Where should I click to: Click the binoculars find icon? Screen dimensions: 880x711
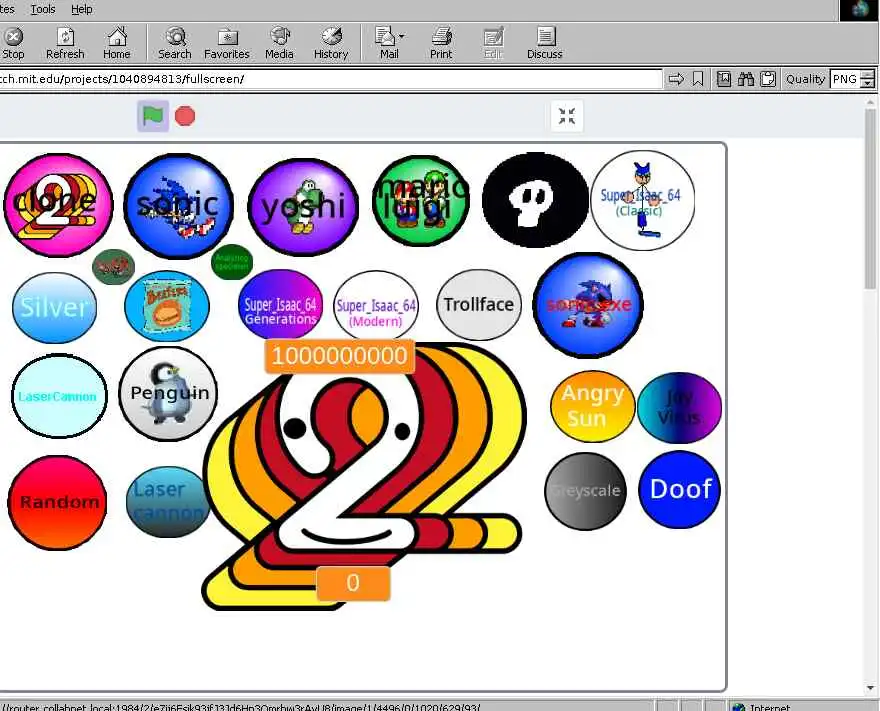[x=746, y=79]
